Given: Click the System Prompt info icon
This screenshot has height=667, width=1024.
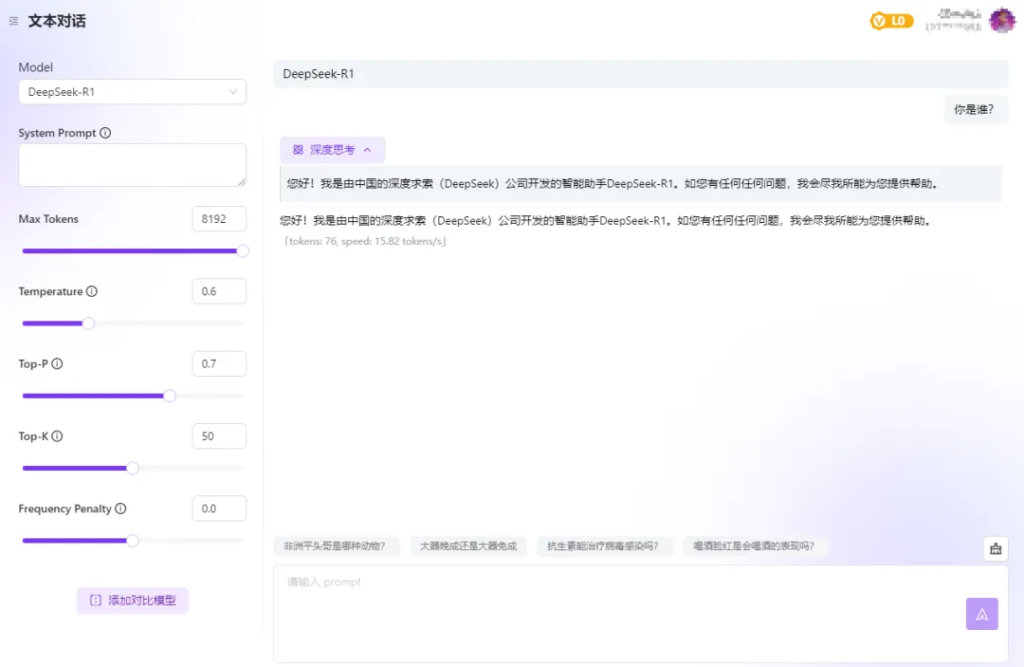Looking at the screenshot, I should point(106,133).
